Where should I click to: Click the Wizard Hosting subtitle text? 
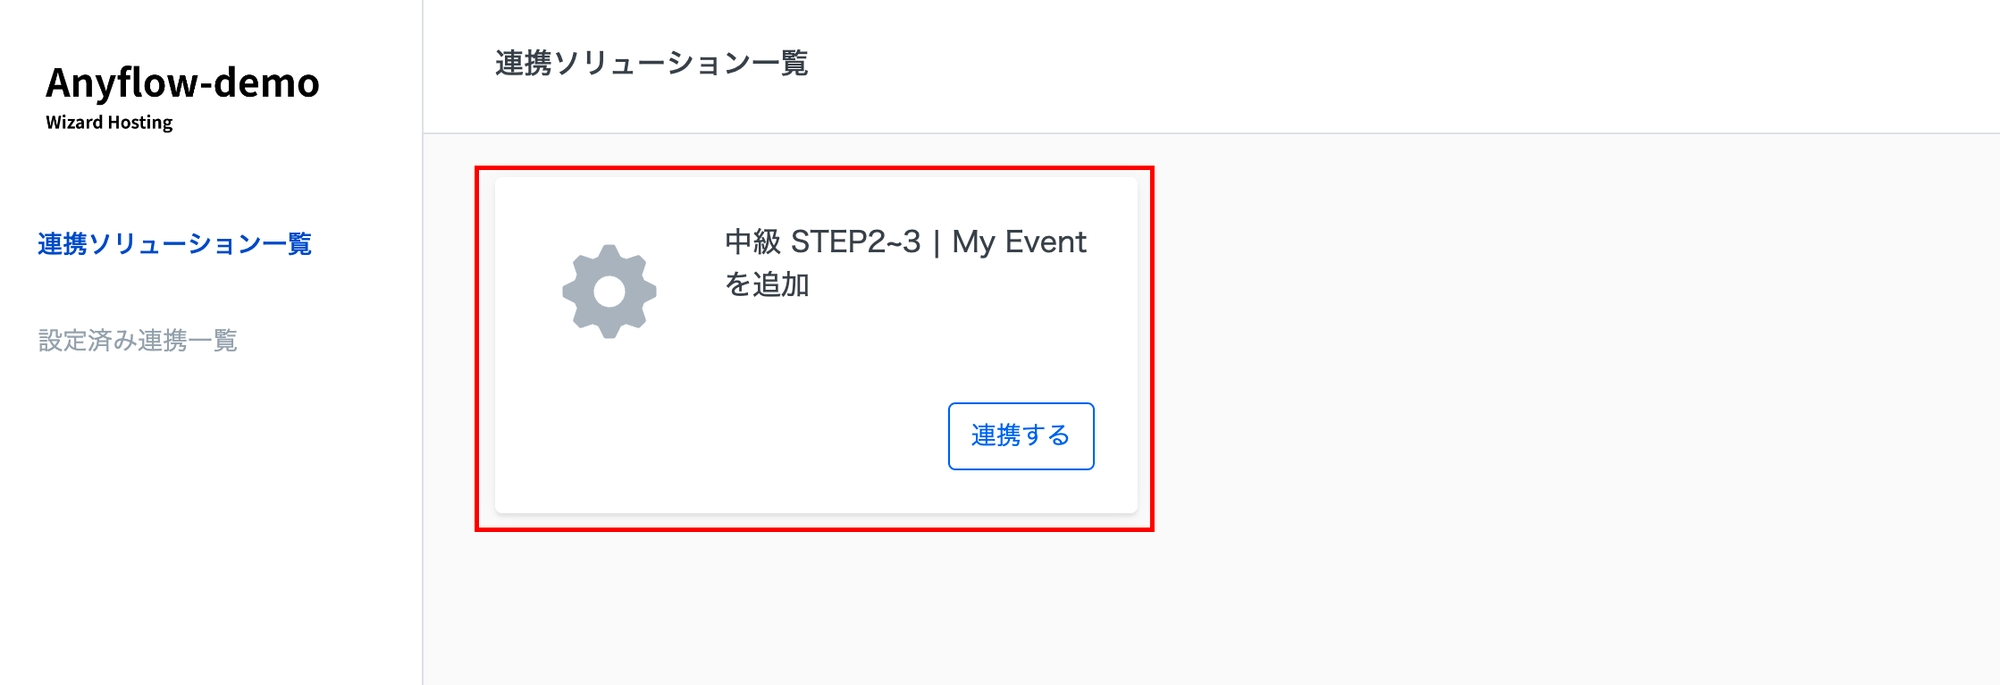click(x=109, y=122)
